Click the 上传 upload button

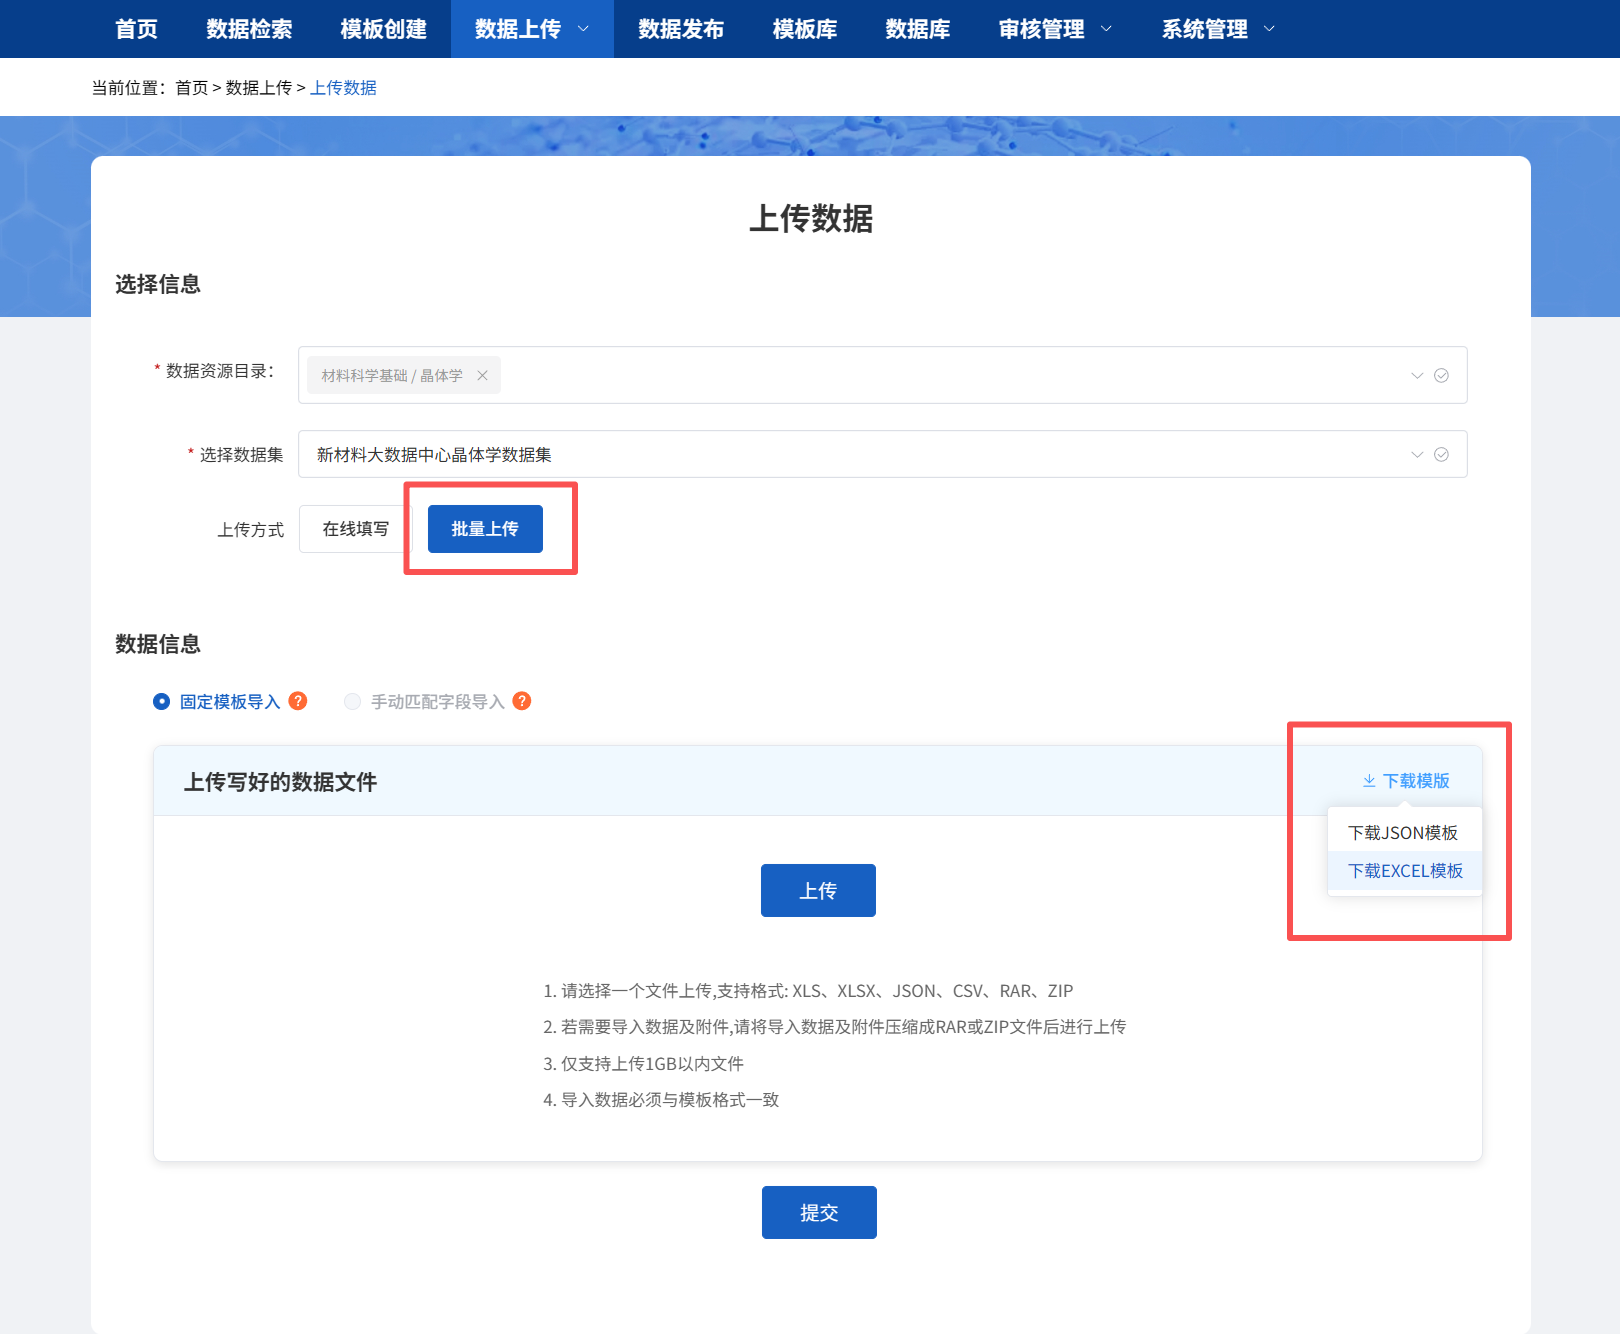tap(818, 890)
